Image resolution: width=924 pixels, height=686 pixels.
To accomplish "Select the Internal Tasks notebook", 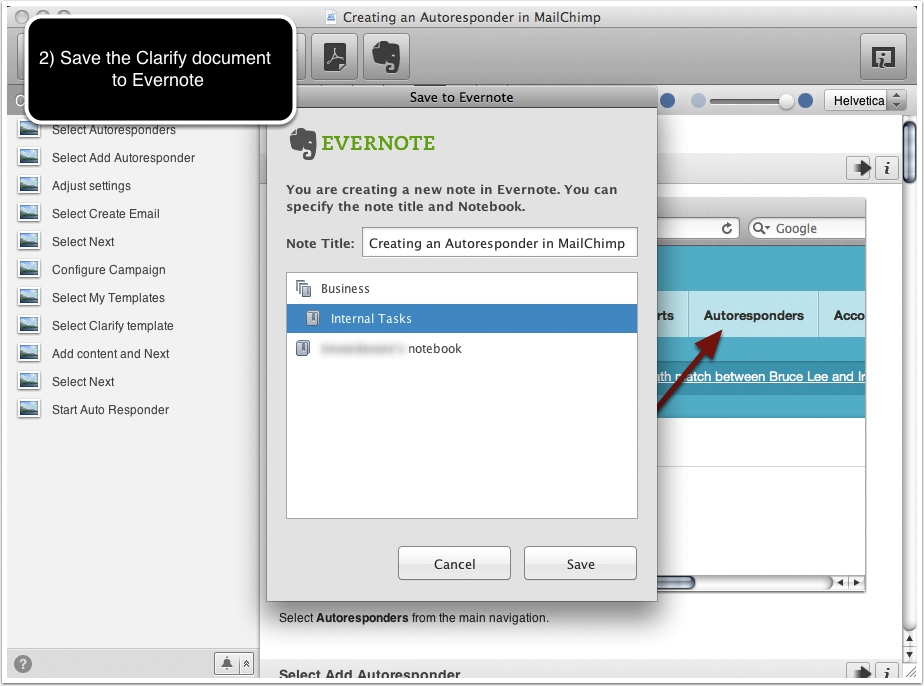I will [x=461, y=319].
